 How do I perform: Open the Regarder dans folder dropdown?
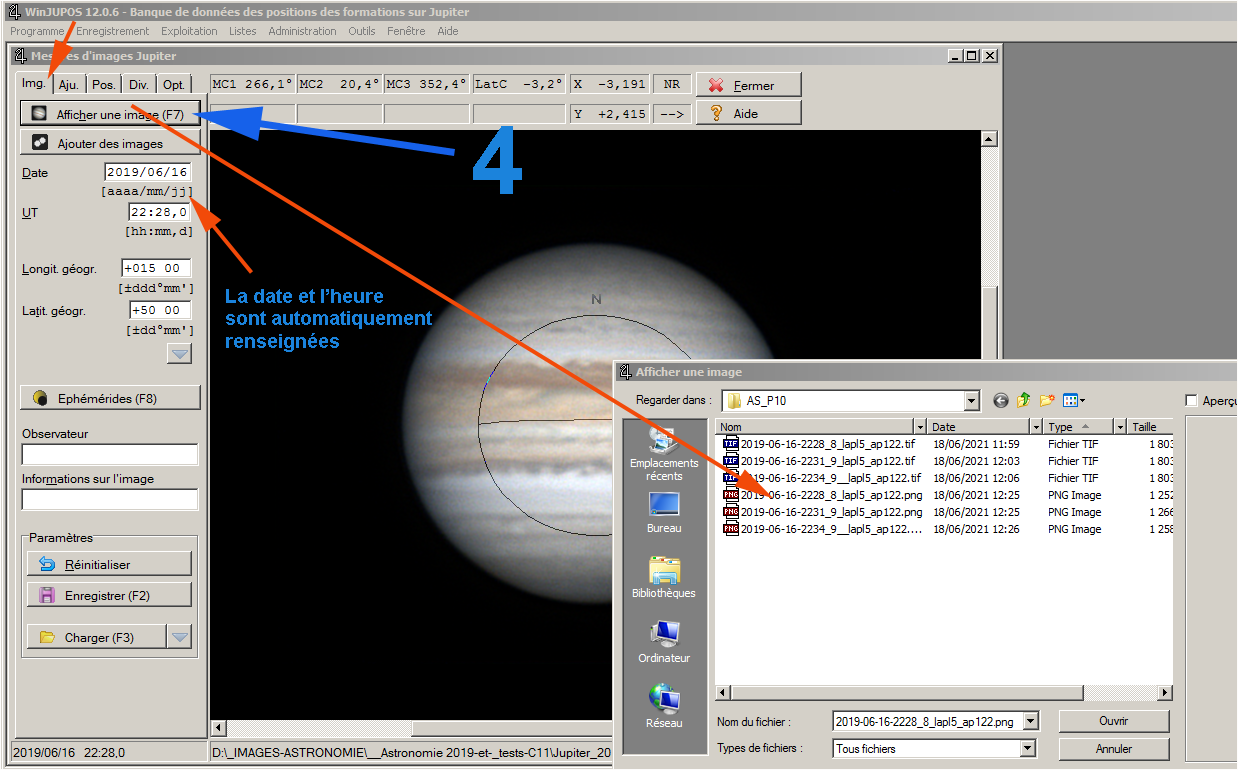coord(971,401)
